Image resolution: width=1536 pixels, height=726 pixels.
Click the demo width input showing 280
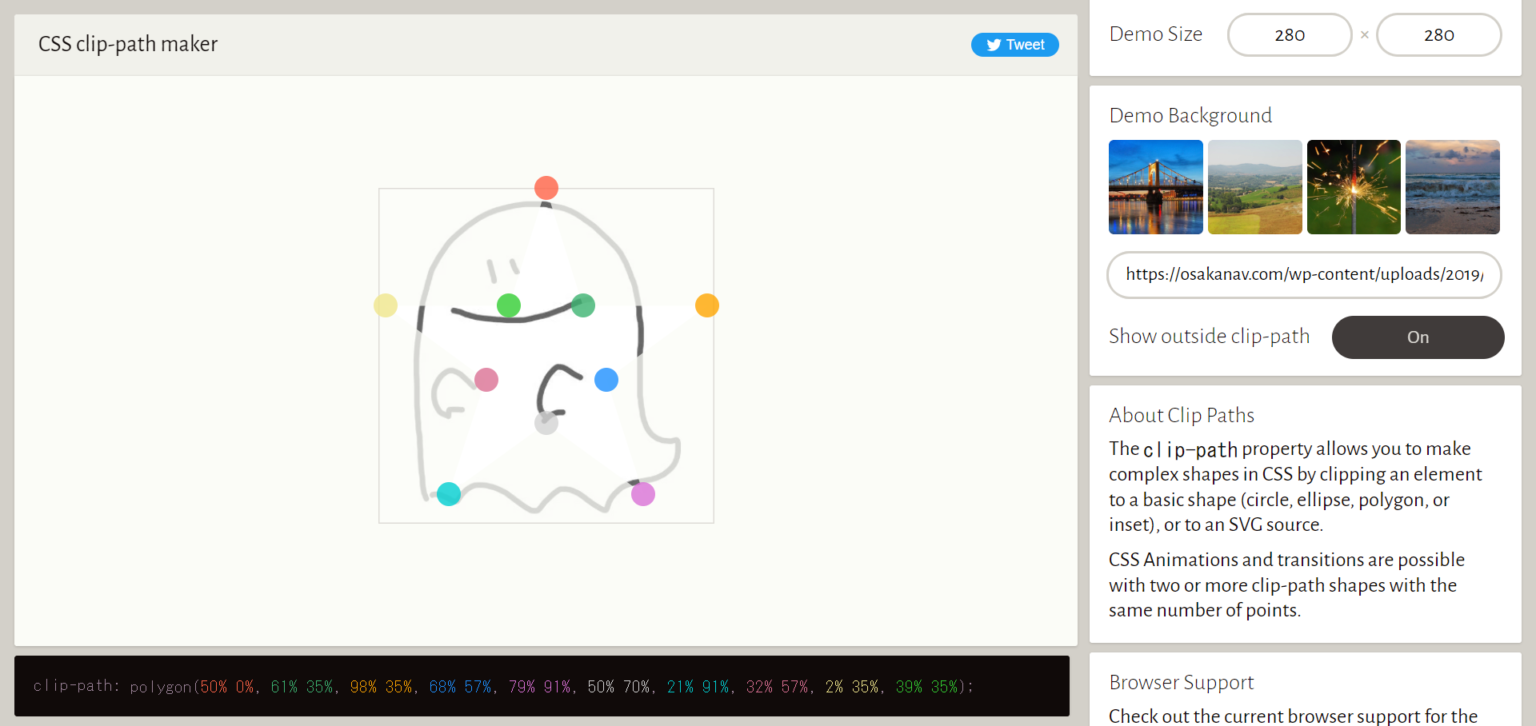(x=1289, y=34)
